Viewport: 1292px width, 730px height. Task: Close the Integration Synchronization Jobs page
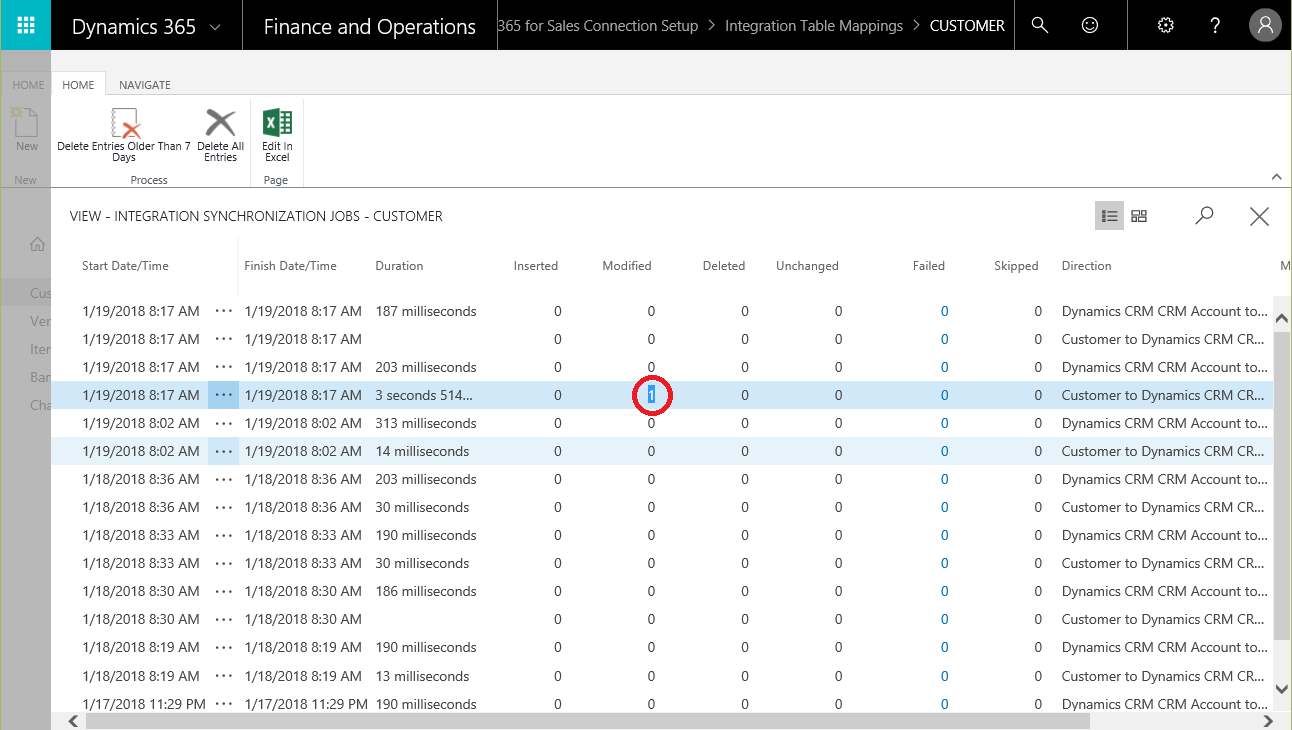coord(1259,216)
